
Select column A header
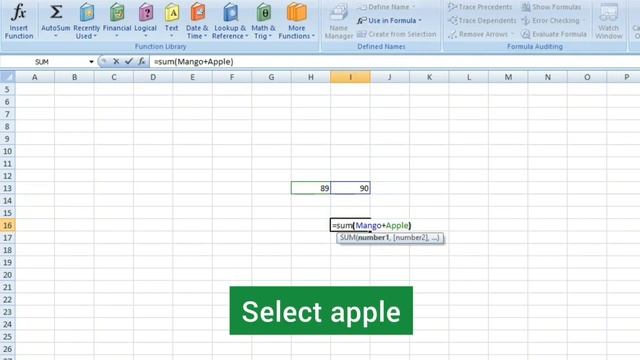(35, 77)
